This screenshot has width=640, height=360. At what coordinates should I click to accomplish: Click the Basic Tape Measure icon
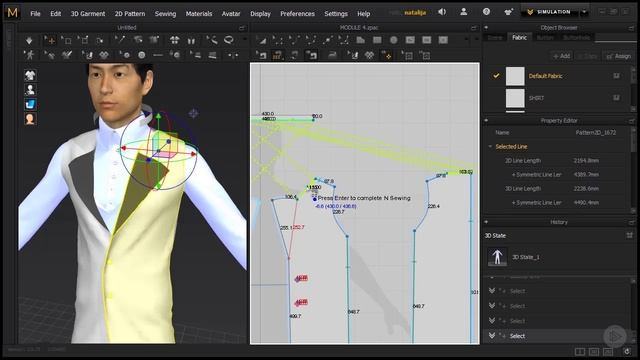212,40
